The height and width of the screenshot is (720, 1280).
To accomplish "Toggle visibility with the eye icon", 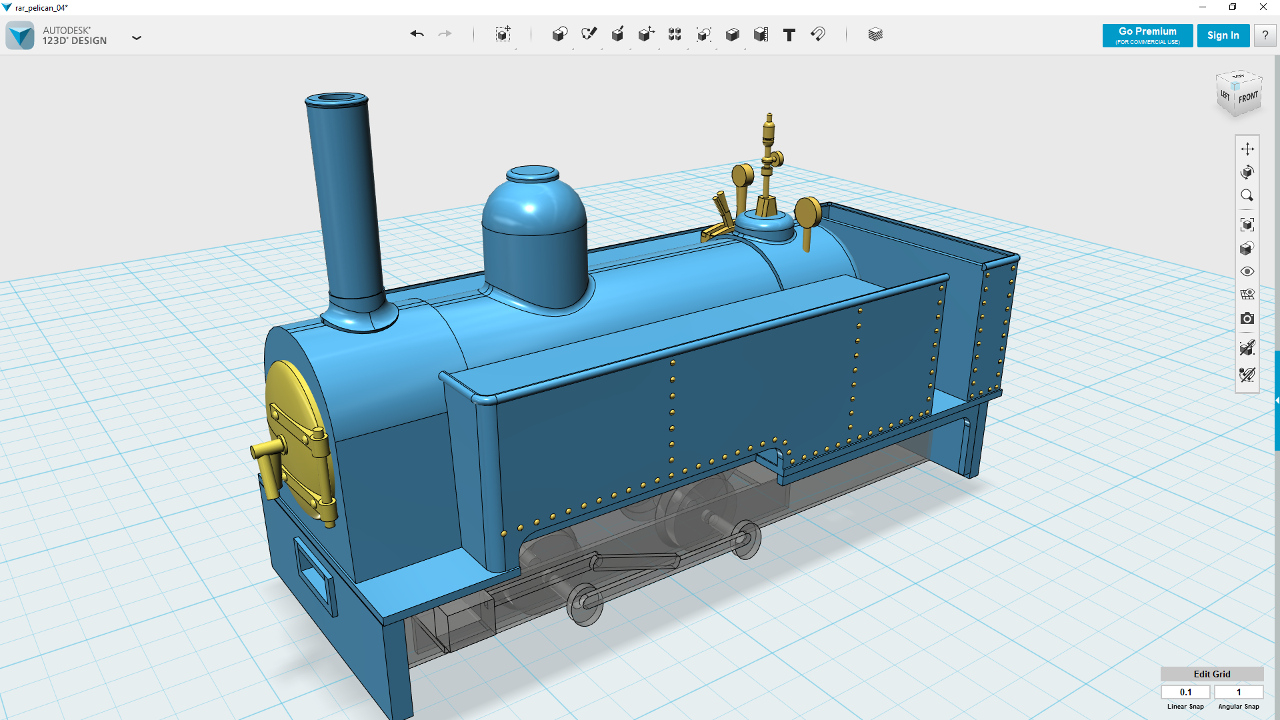I will [1247, 271].
